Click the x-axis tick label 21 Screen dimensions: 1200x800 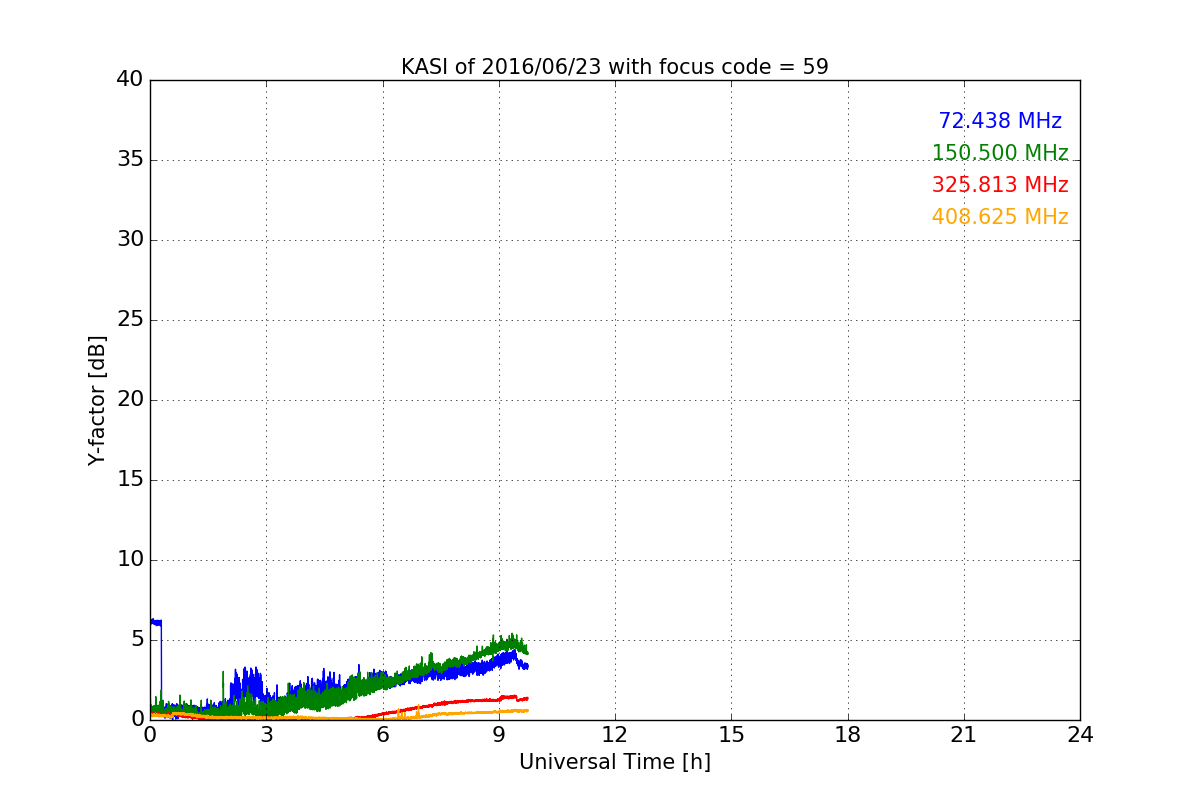tap(964, 735)
